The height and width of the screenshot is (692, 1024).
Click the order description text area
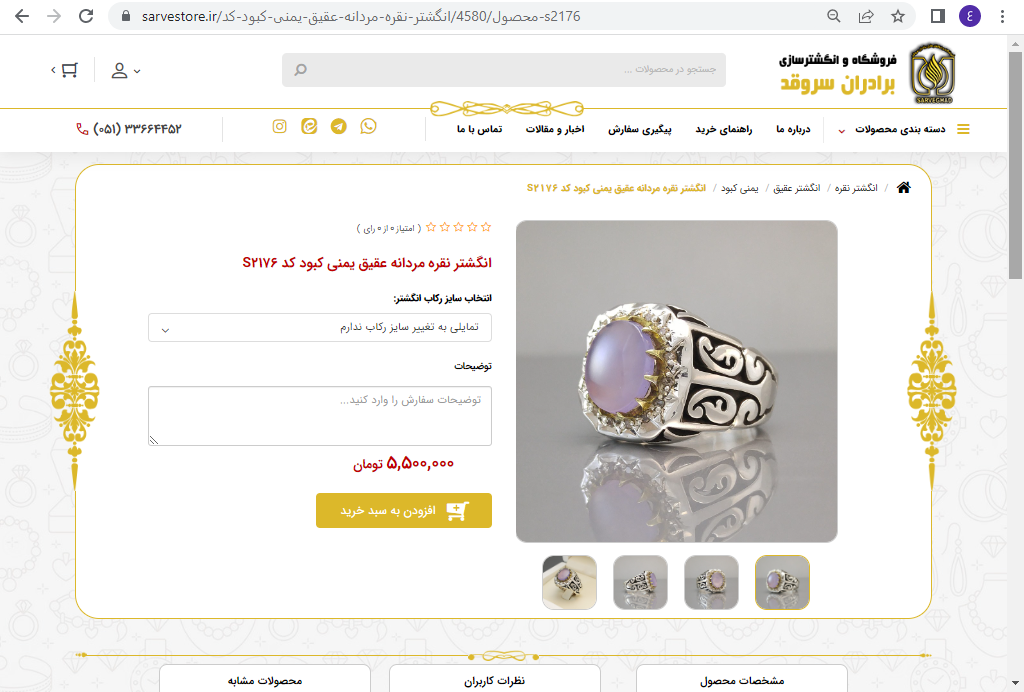tap(320, 416)
